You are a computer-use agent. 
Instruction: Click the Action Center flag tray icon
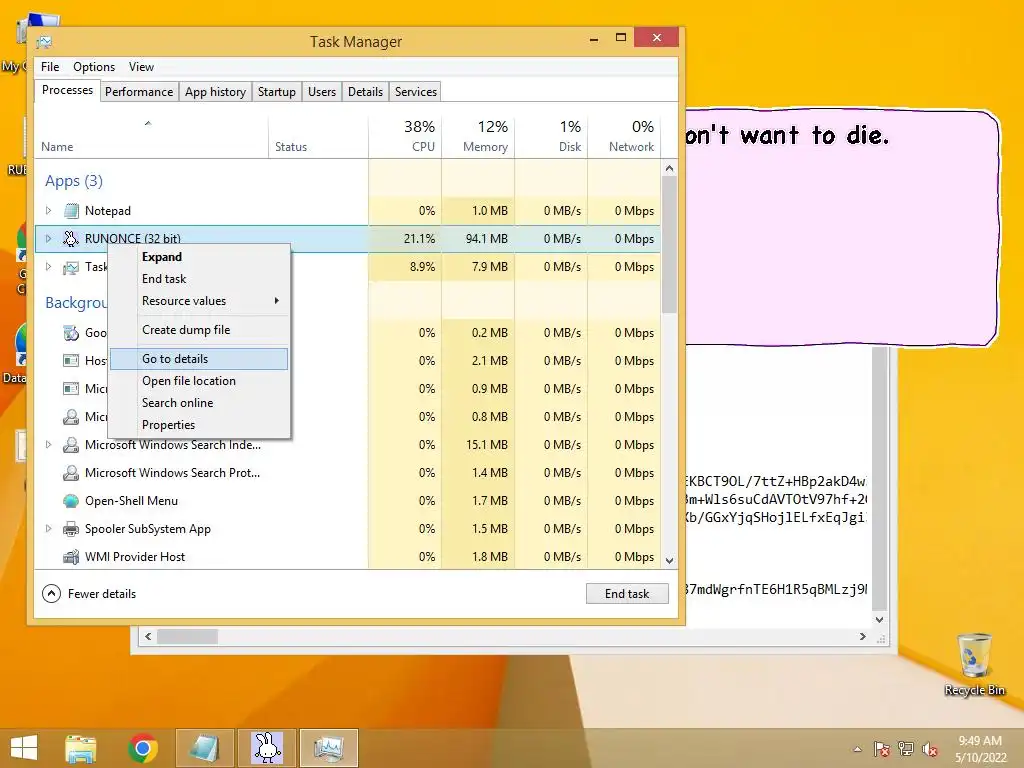tap(881, 749)
